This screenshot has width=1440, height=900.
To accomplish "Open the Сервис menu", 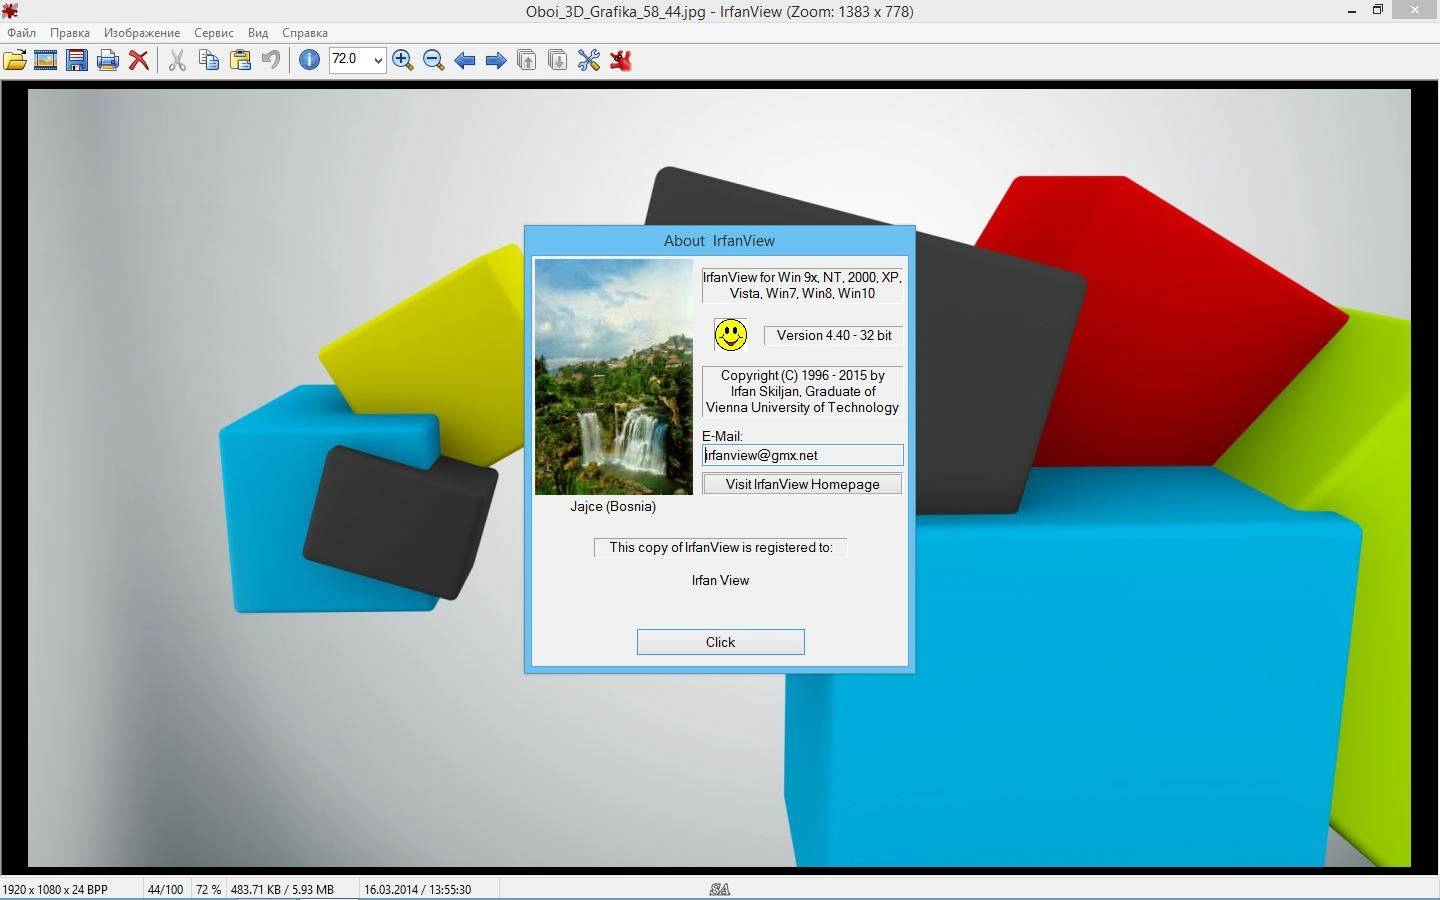I will pos(214,33).
